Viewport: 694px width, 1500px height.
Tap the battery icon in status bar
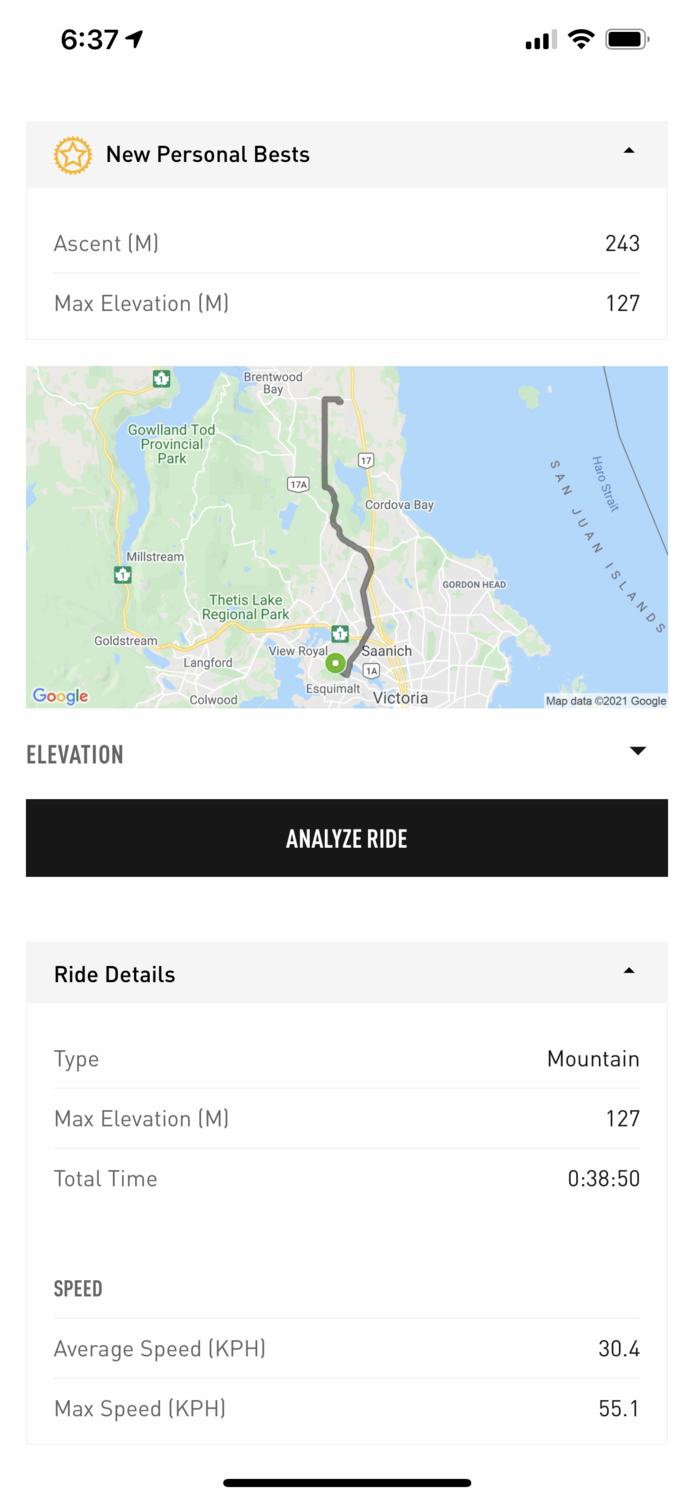(x=627, y=40)
